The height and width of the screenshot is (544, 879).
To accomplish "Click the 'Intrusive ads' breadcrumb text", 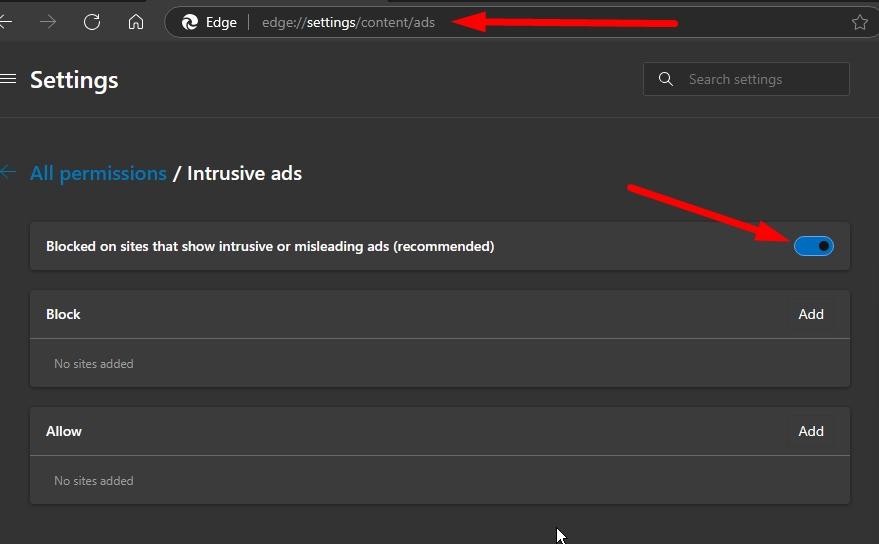I will point(244,173).
